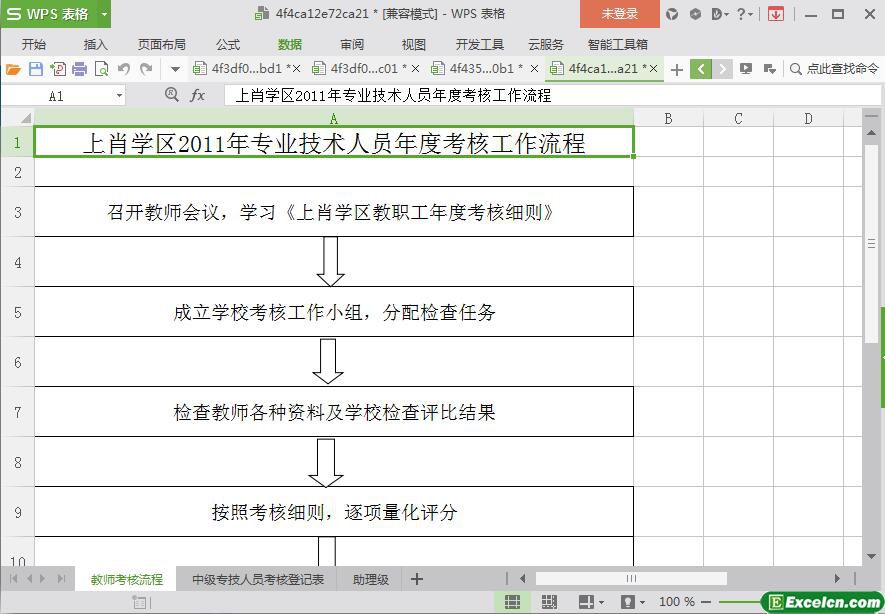This screenshot has width=885, height=614.
Task: Click the WPS skin icon in title bar
Action: coord(672,14)
